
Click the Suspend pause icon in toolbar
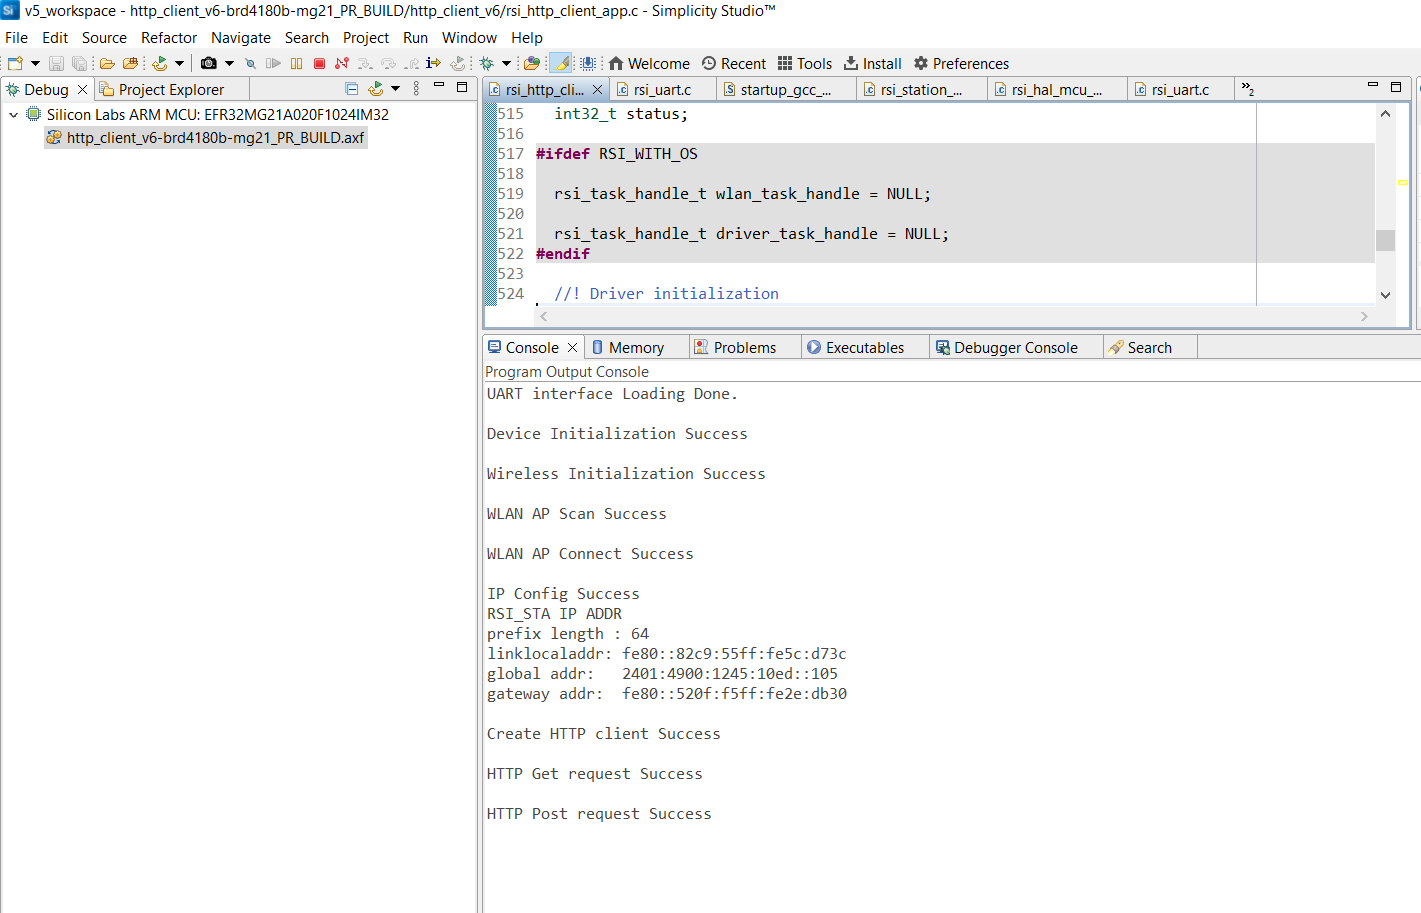[297, 63]
